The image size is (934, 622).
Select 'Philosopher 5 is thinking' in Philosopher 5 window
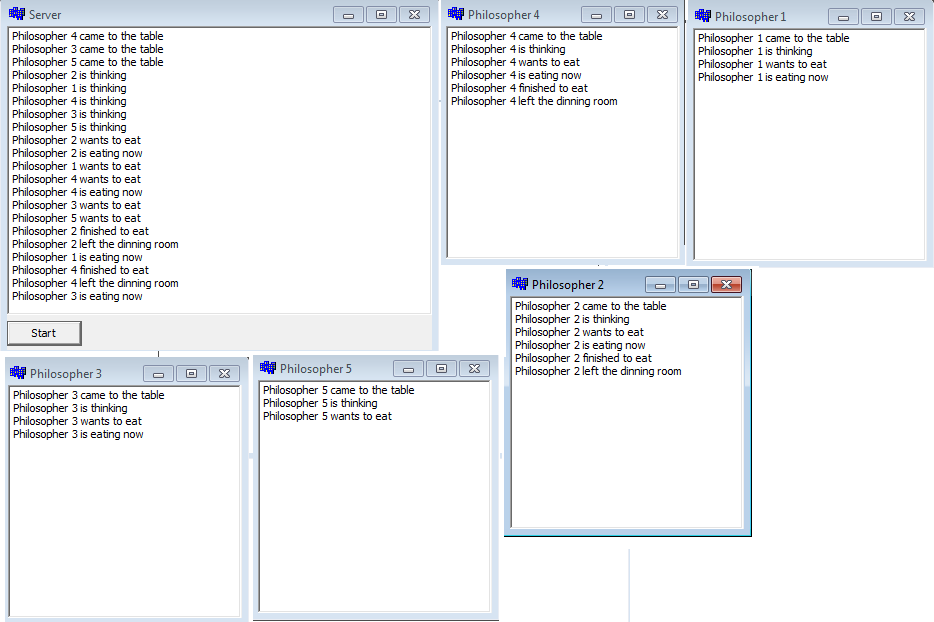pos(320,403)
